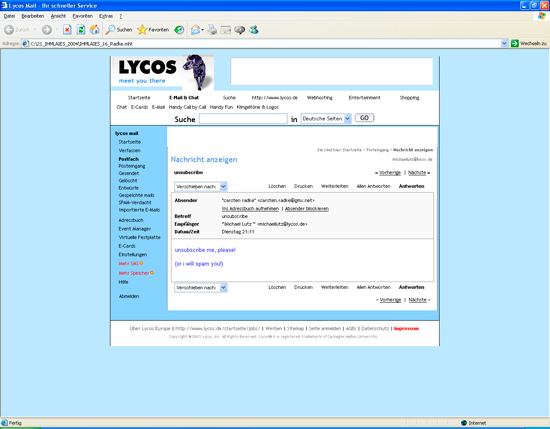Open Einstellungen in sidebar
Image resolution: width=550 pixels, height=429 pixels.
pyautogui.click(x=133, y=255)
